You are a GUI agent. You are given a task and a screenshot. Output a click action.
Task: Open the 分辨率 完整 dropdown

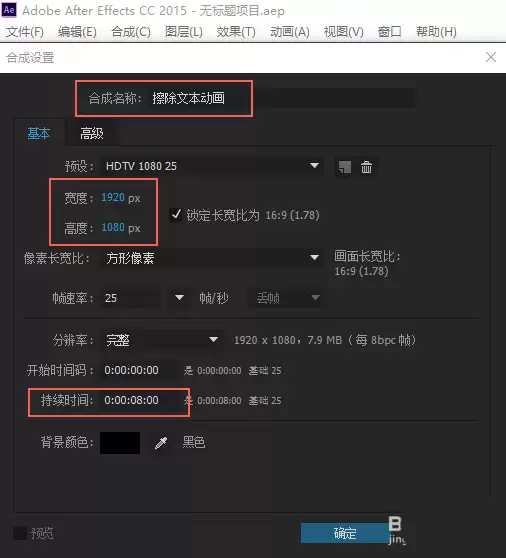tap(162, 340)
